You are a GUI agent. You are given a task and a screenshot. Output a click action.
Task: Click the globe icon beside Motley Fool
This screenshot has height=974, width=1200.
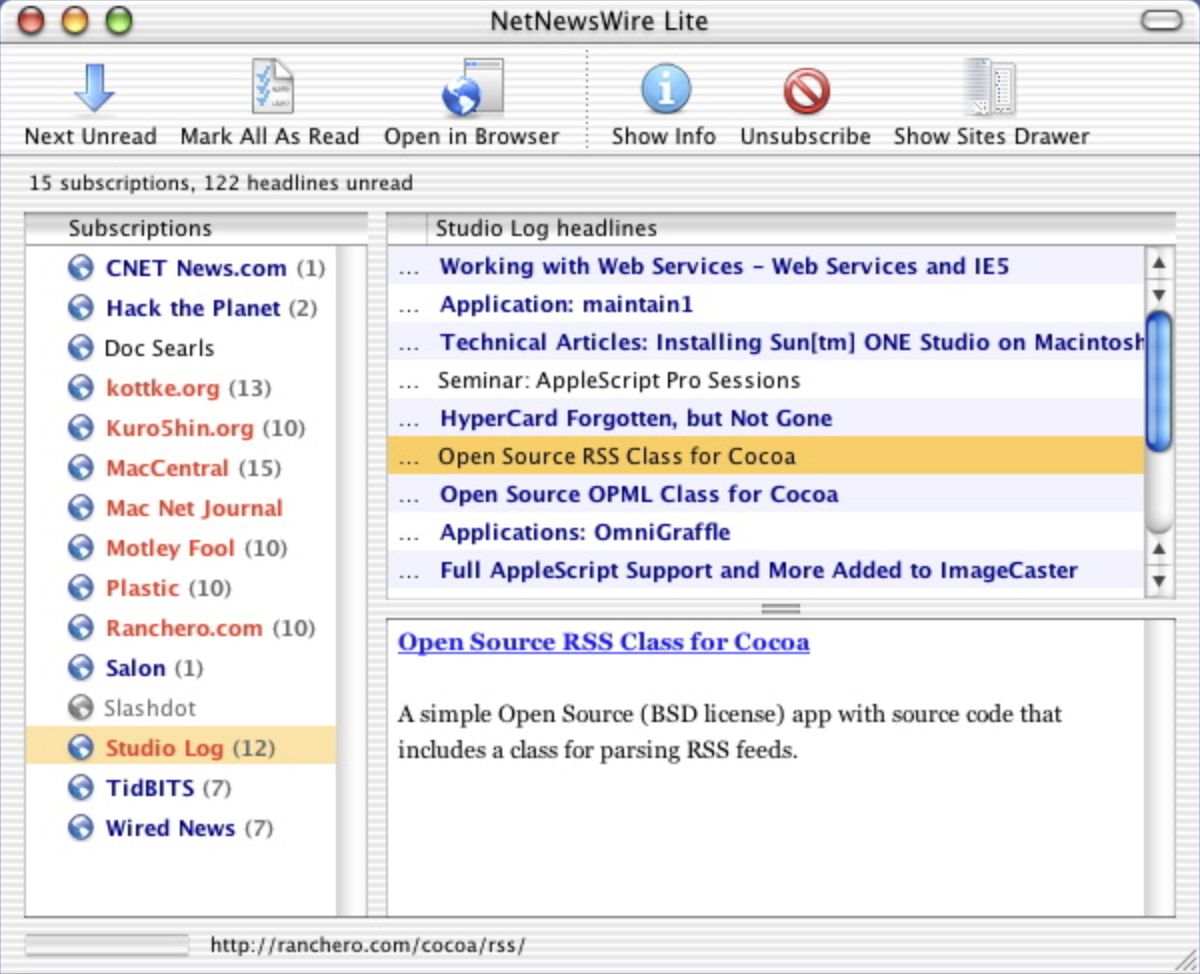(80, 548)
